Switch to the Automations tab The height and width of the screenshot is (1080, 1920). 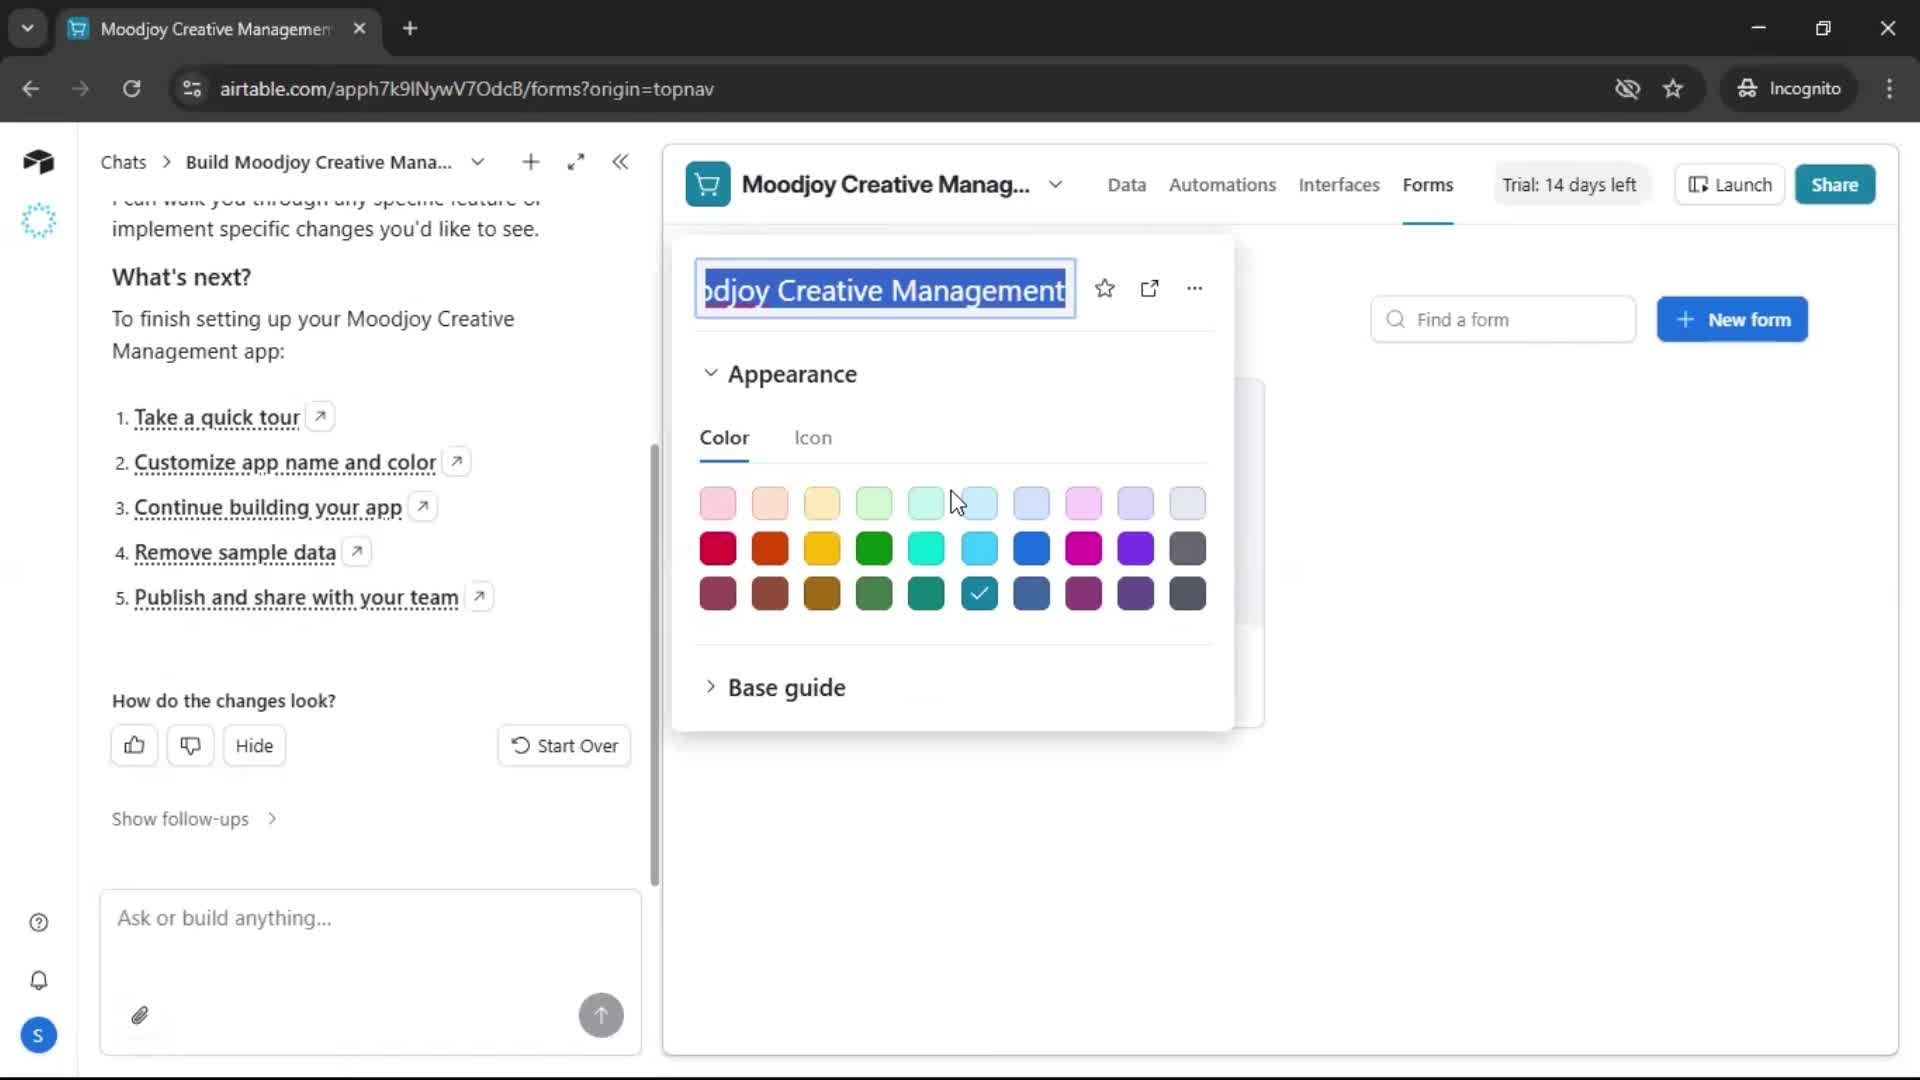(1222, 185)
